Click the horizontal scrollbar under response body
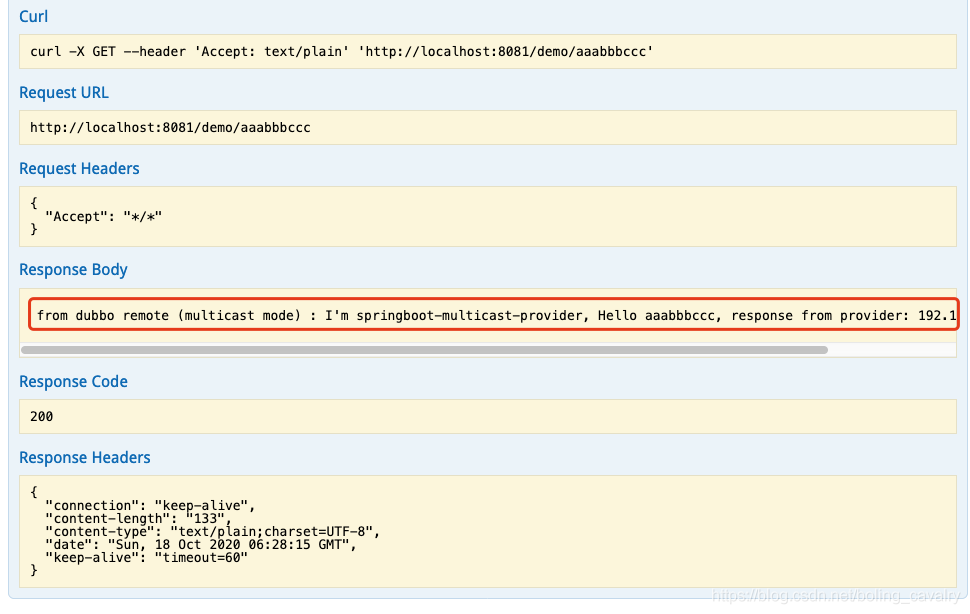Viewport: 970px width, 614px height. (424, 350)
